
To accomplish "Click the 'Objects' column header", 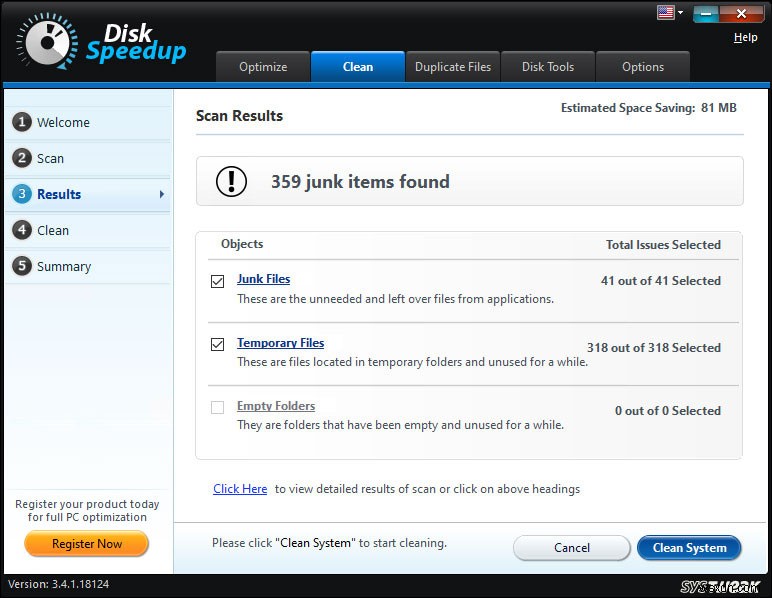I will (x=242, y=244).
